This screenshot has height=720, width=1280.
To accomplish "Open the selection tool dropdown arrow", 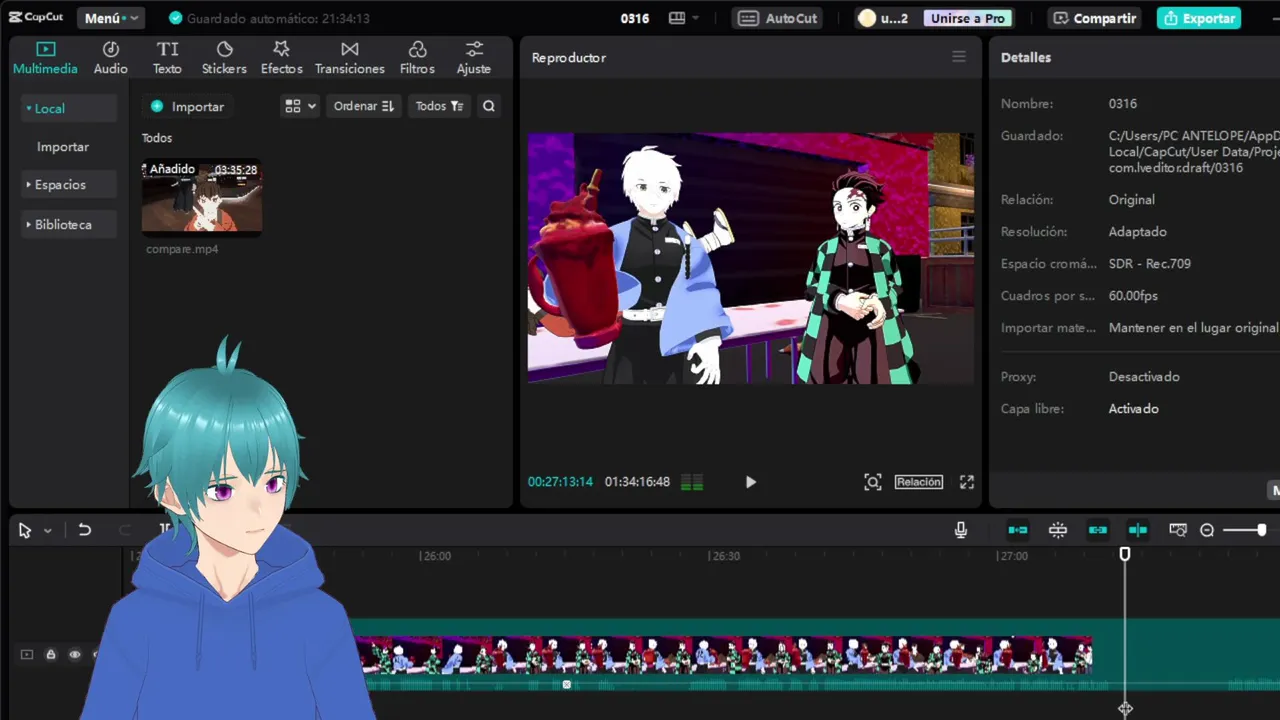I will tap(47, 531).
